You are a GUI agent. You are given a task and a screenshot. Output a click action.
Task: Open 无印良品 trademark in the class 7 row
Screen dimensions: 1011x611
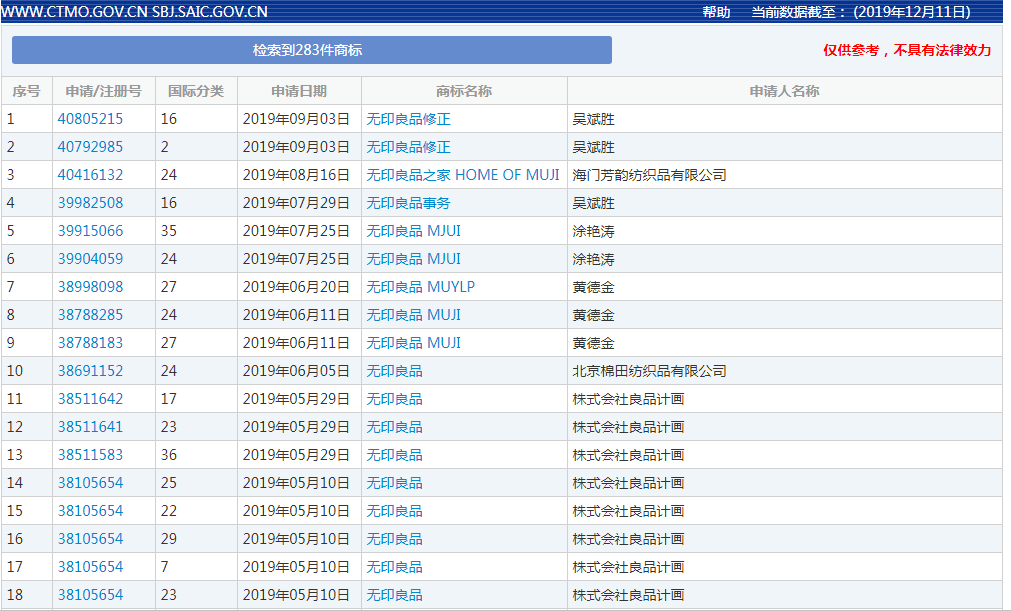[395, 567]
